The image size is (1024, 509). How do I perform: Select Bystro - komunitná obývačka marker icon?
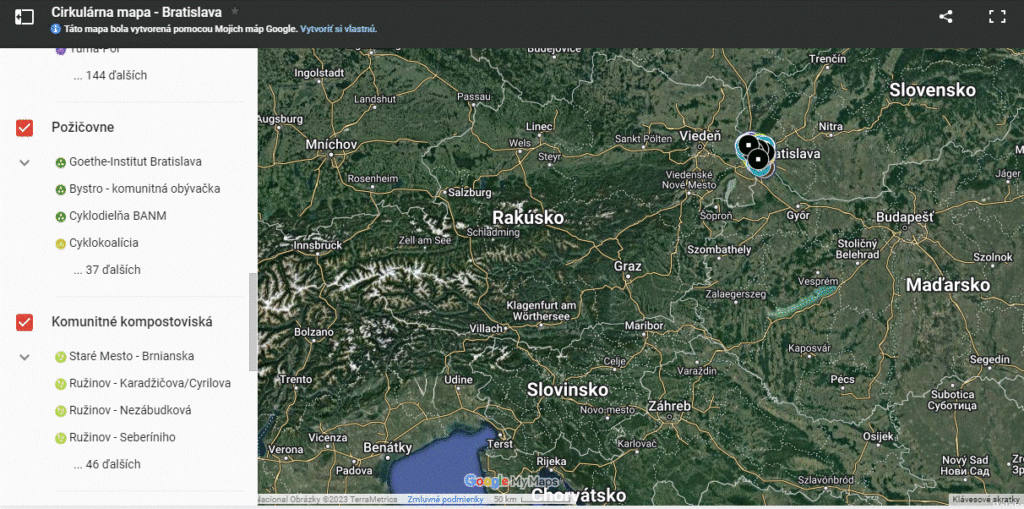pyautogui.click(x=60, y=189)
